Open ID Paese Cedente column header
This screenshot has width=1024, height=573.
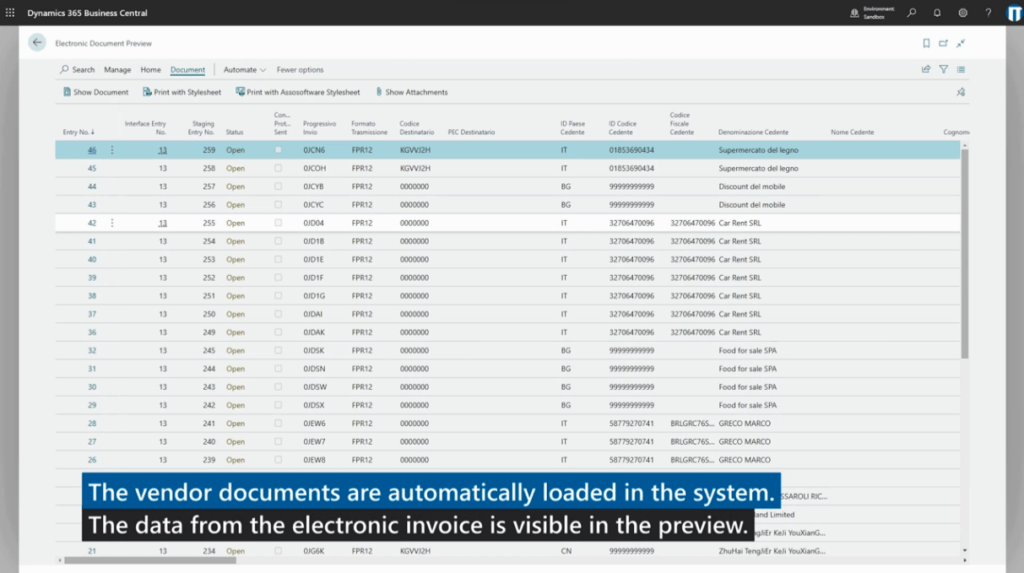pyautogui.click(x=573, y=127)
